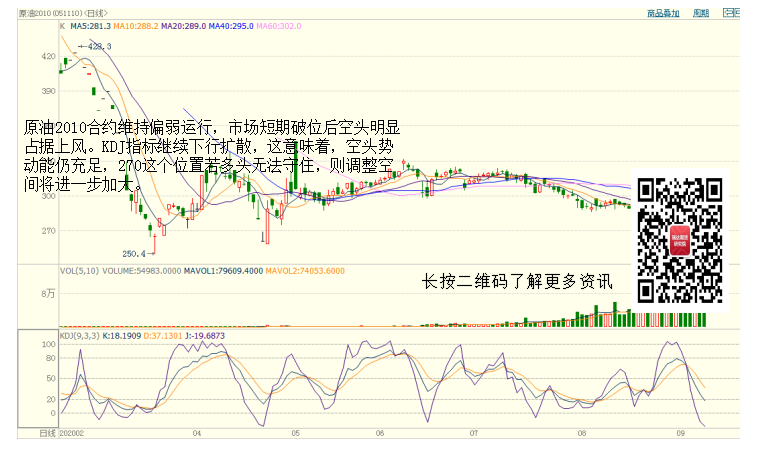Screen dimensions: 763x449
Task: Click the blue MA40:295.0 label
Action: pos(230,27)
